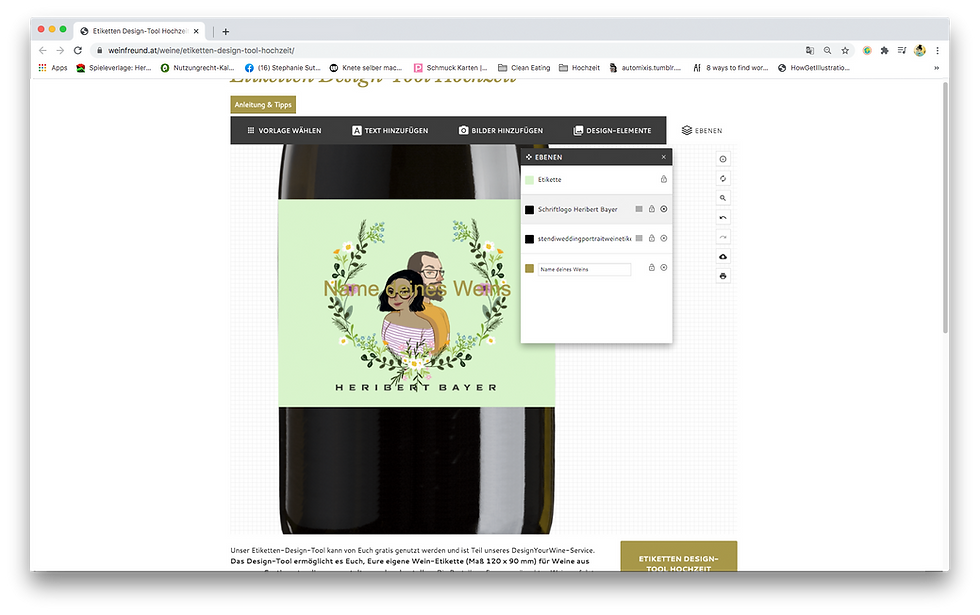Click the move handle icon in Ebenen header

click(x=529, y=157)
